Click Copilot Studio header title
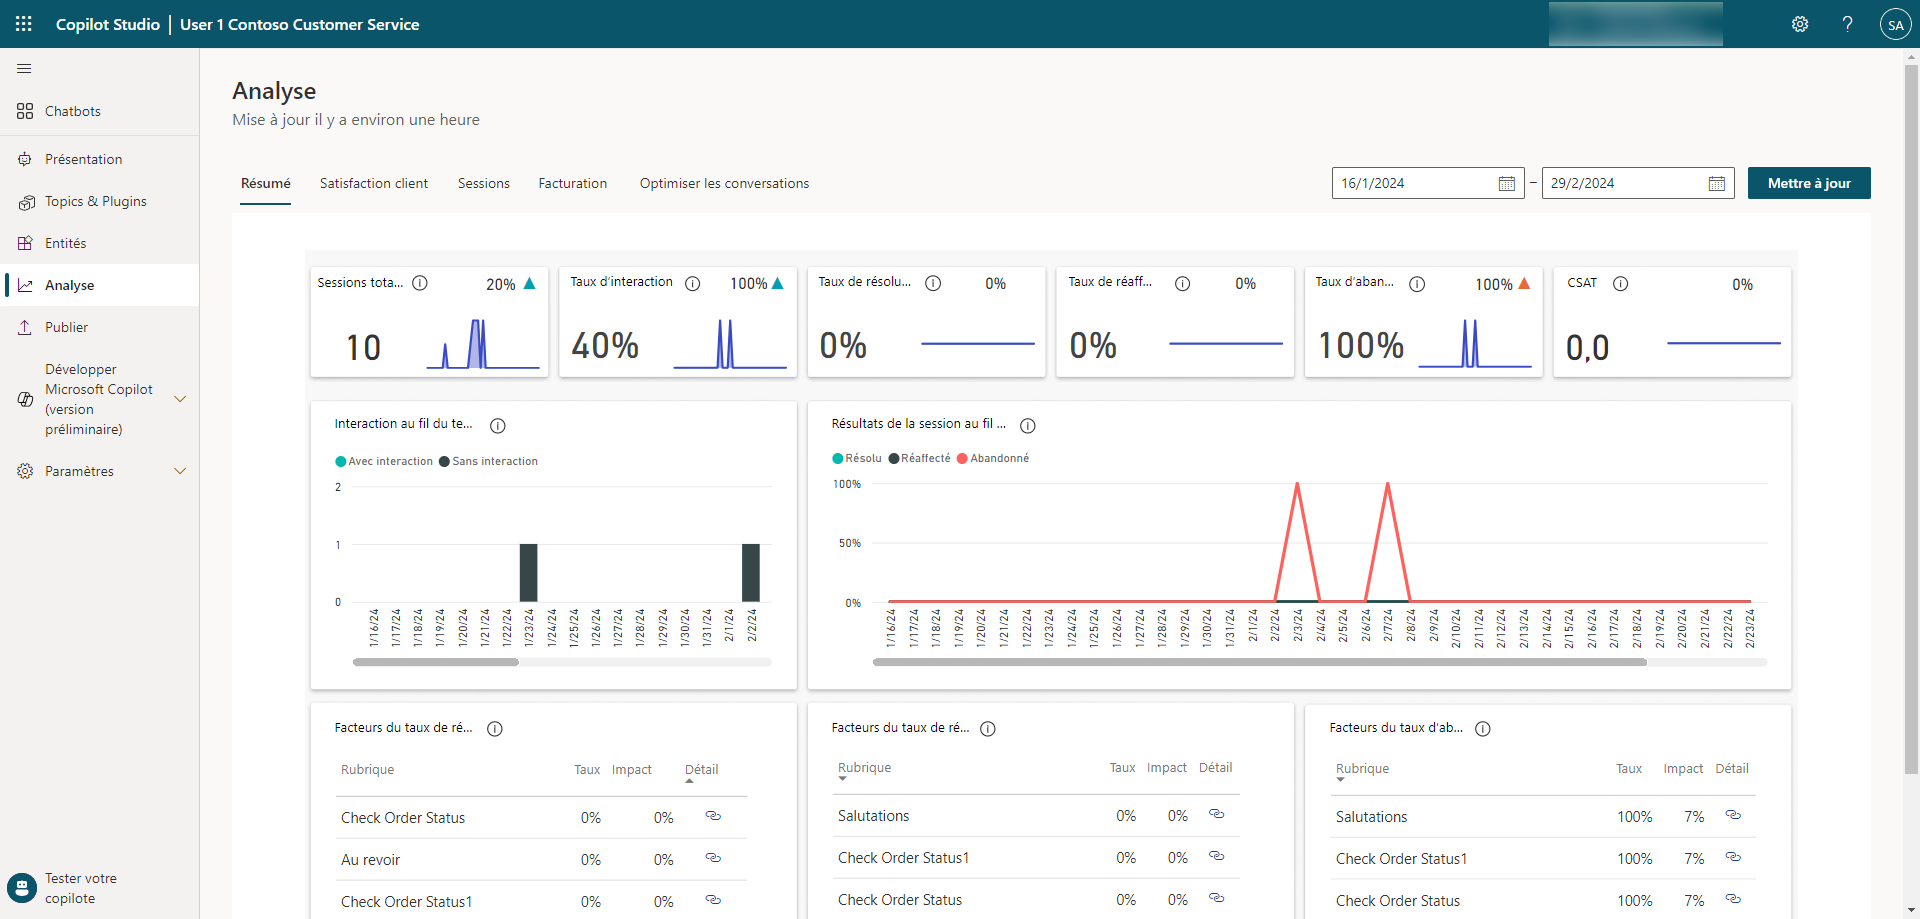 108,24
